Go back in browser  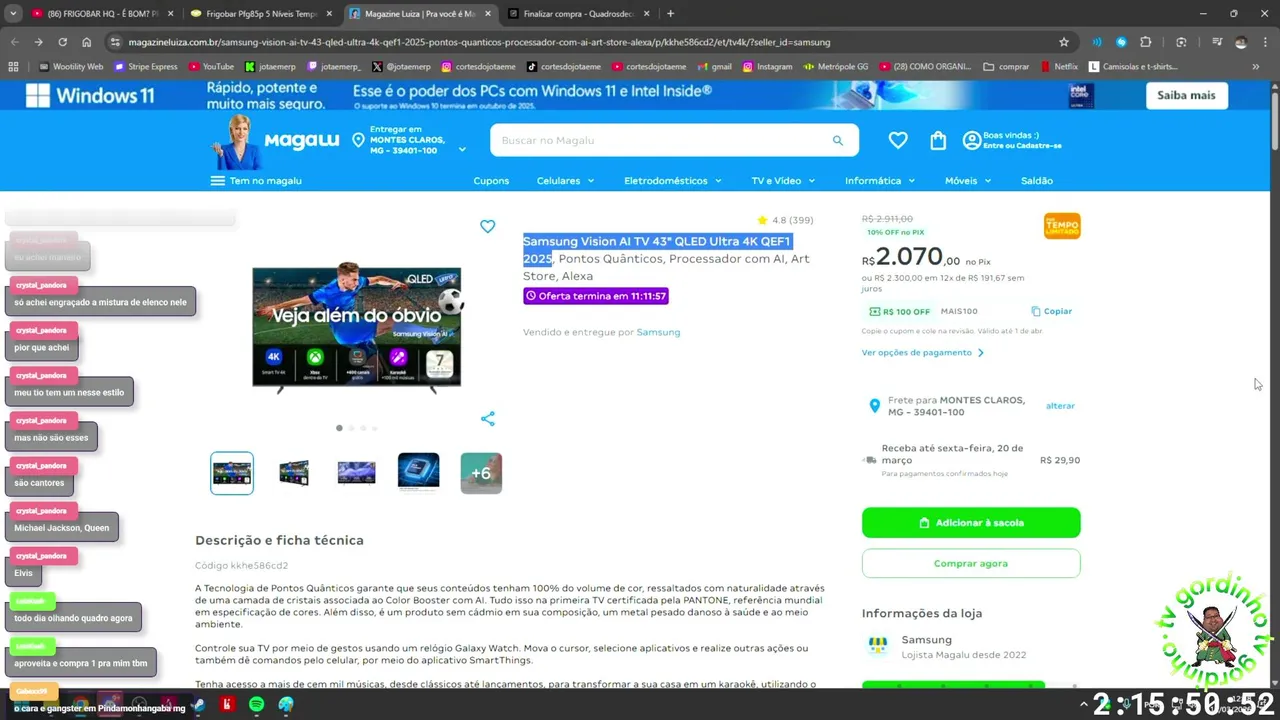point(14,42)
